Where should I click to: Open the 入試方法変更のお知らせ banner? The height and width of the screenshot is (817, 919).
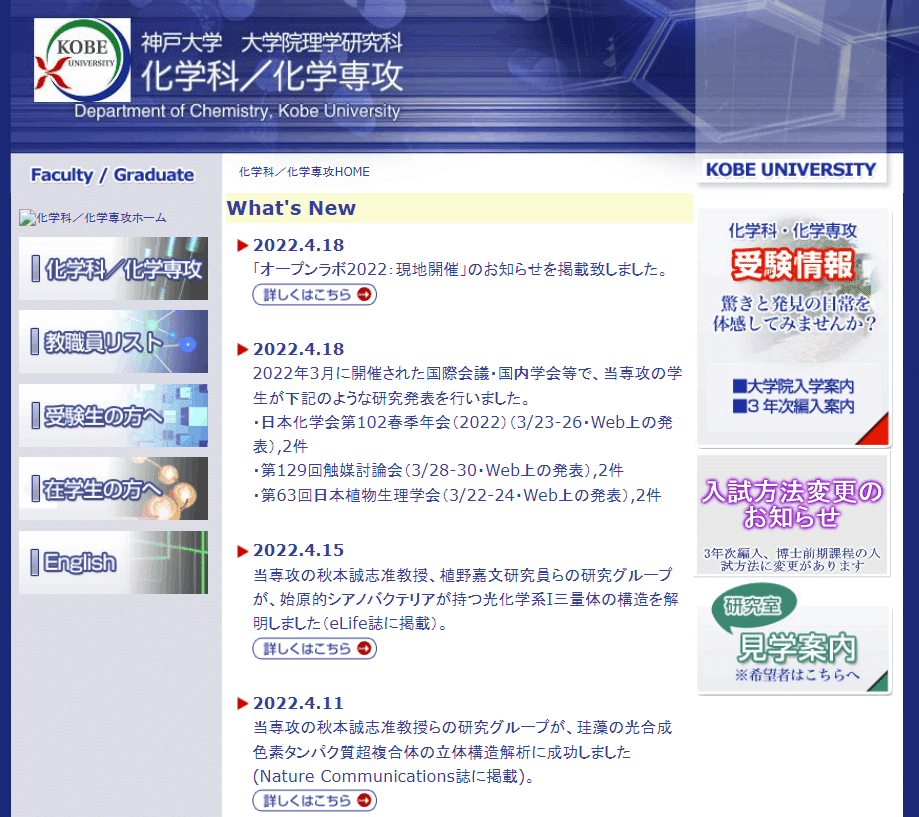[792, 515]
